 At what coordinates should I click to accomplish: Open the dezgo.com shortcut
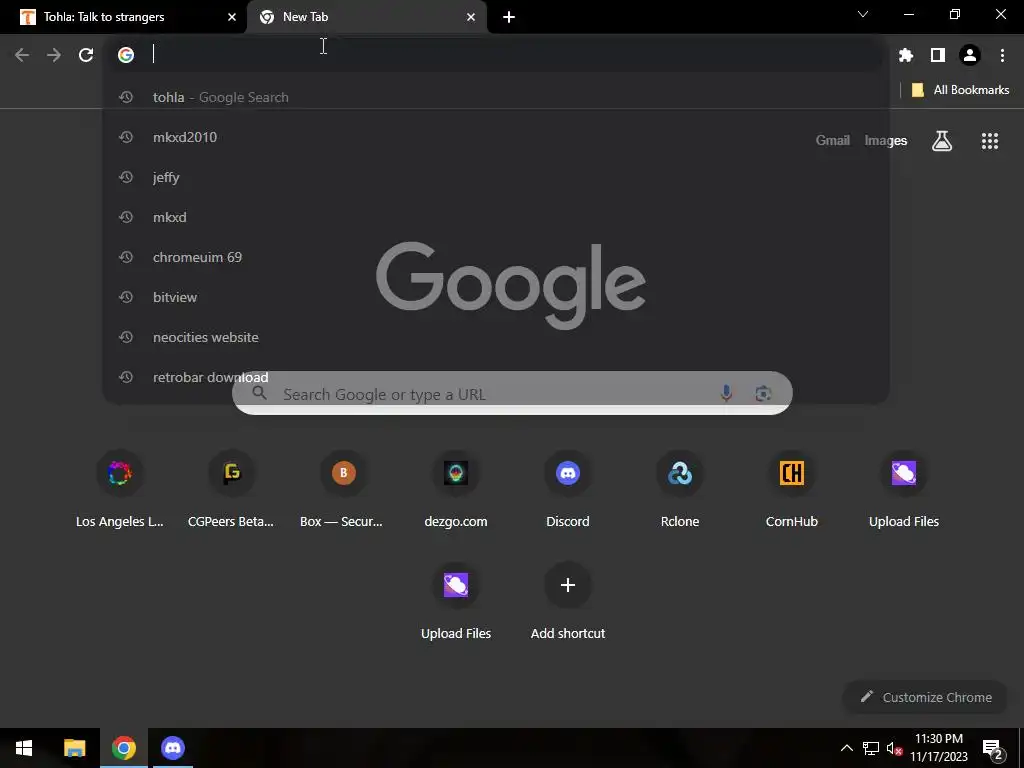[x=456, y=489]
